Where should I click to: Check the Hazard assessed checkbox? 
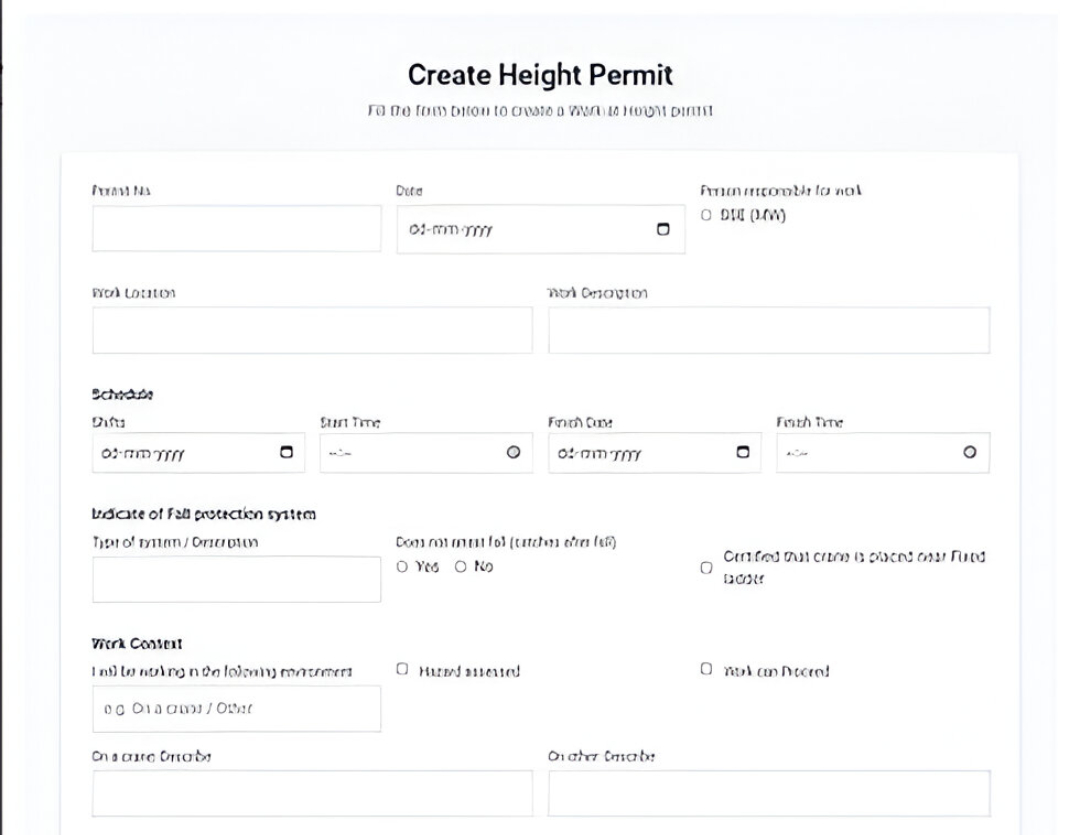pos(402,669)
